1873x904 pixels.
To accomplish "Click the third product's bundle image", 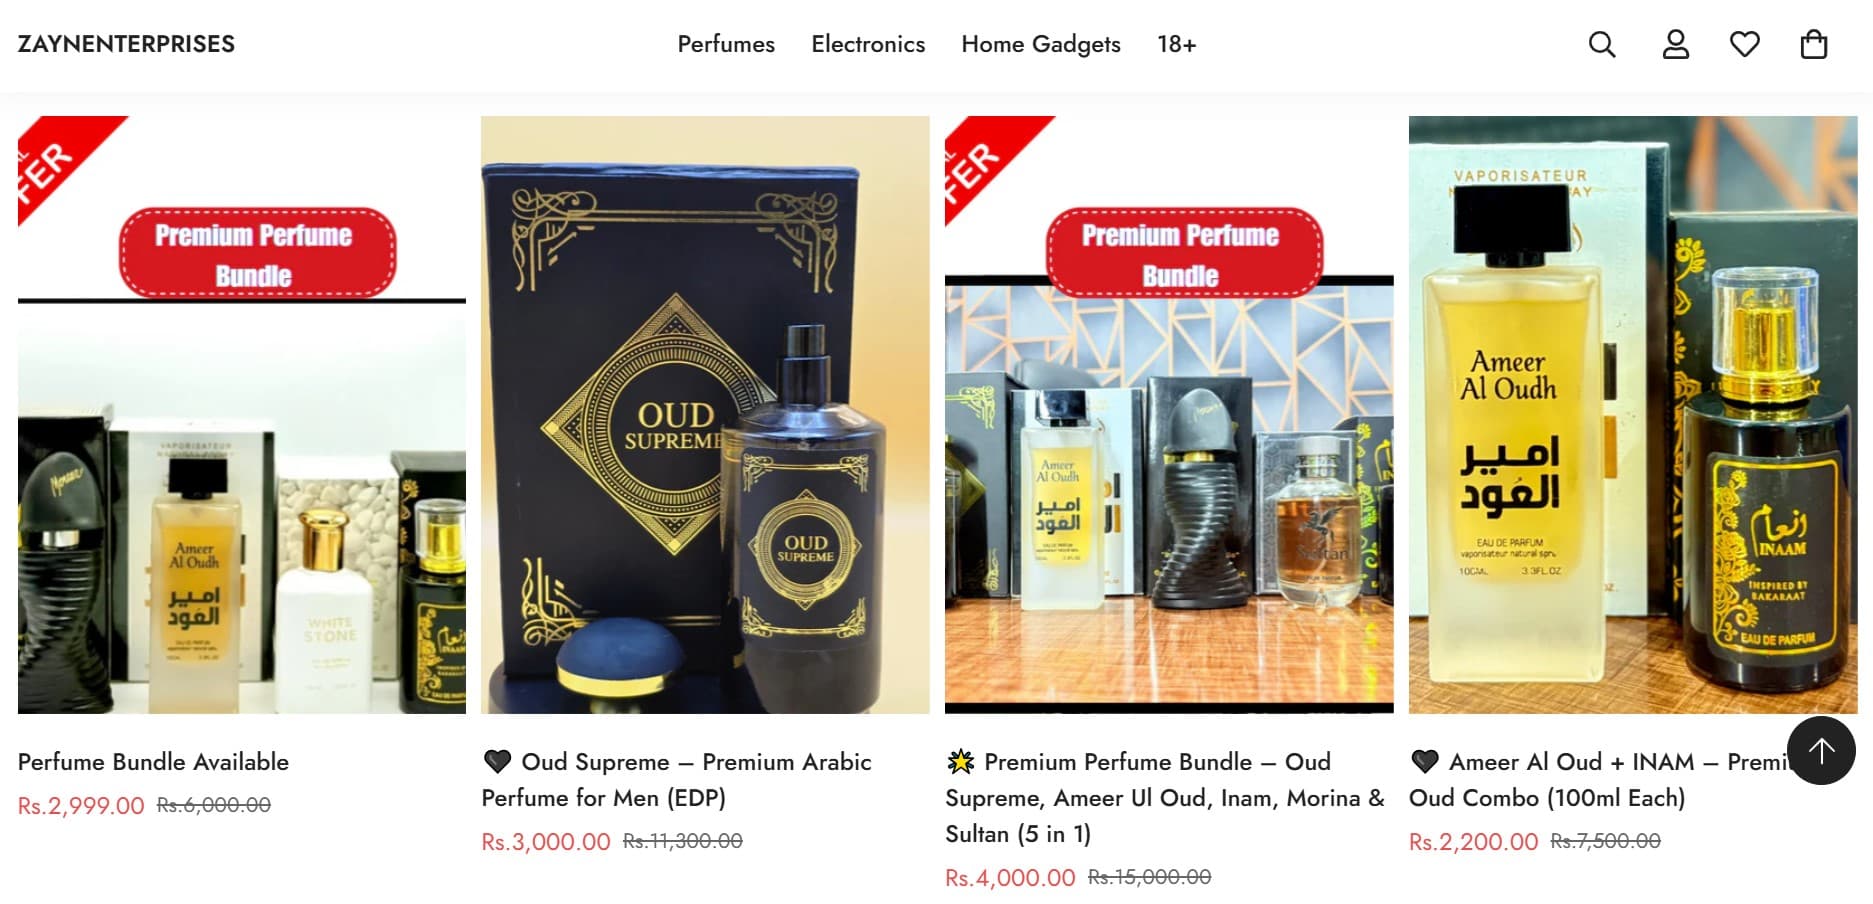I will (1169, 415).
